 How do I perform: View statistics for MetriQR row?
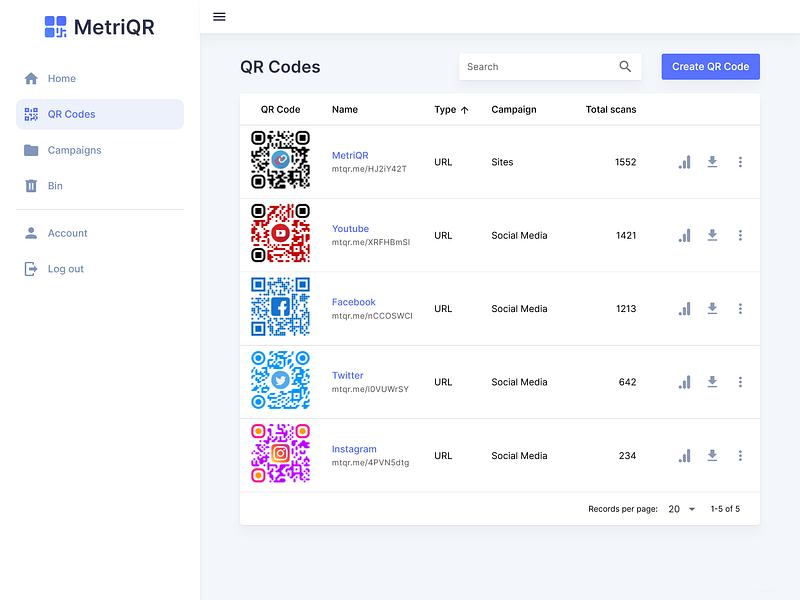(x=685, y=162)
